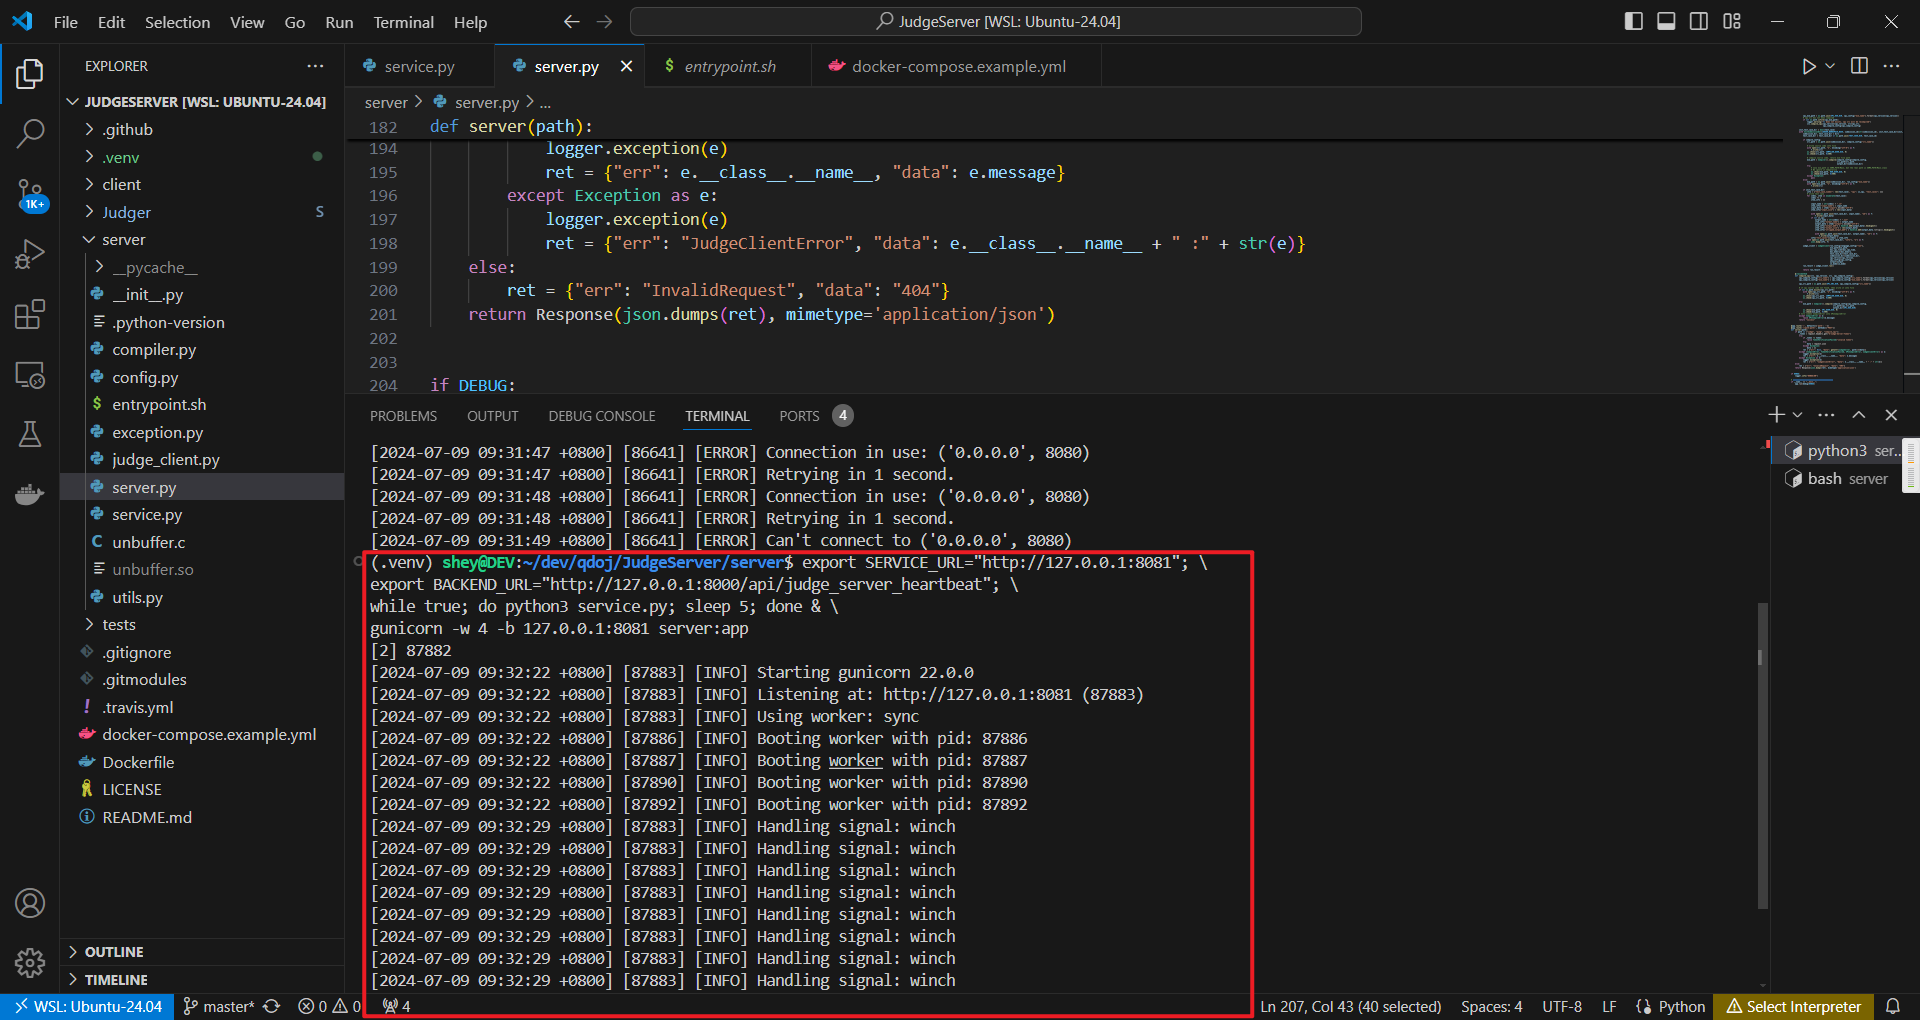Run the Python file with play icon
1920x1020 pixels.
click(1808, 66)
